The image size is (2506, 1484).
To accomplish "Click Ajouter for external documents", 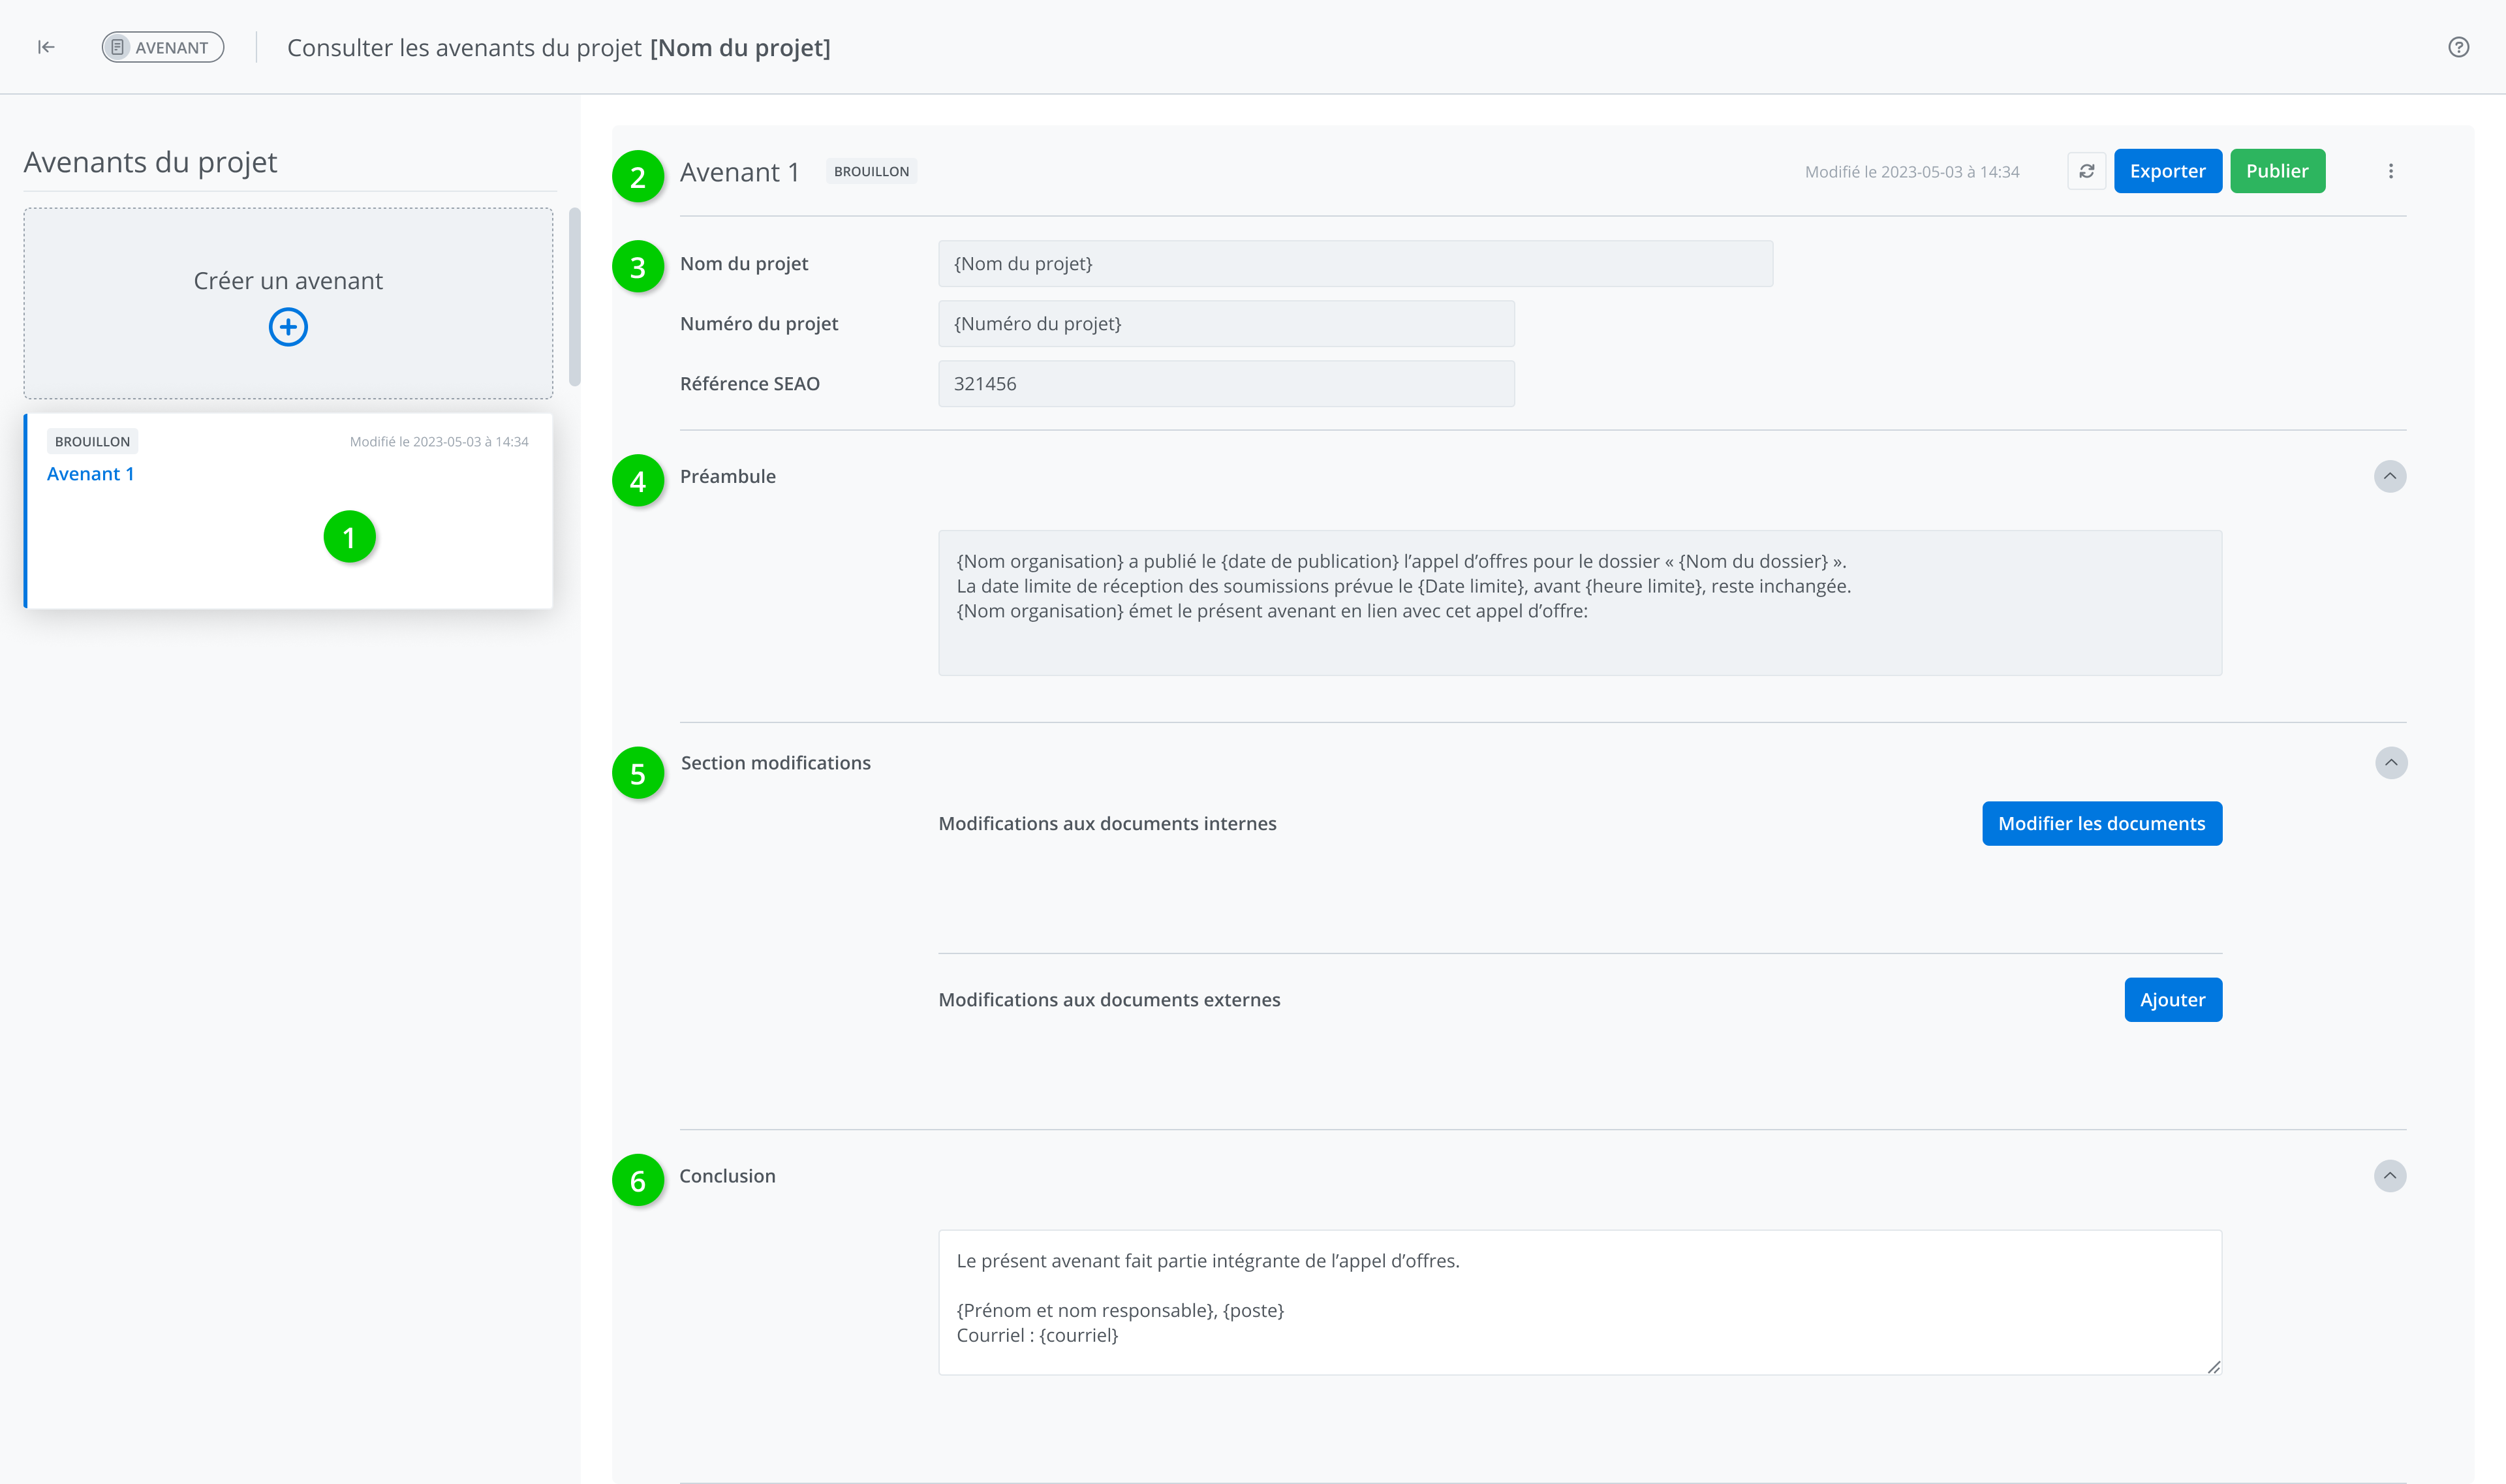I will coord(2172,1000).
